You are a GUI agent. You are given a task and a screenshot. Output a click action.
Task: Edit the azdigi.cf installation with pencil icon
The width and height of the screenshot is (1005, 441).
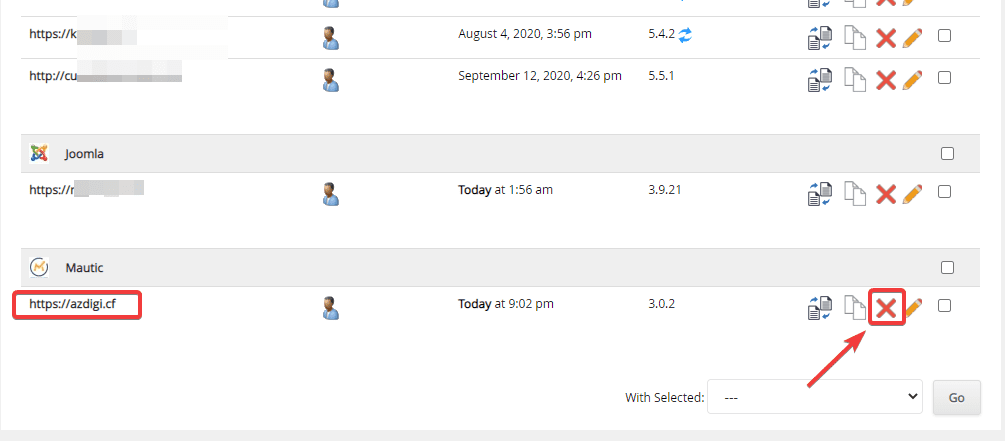913,307
